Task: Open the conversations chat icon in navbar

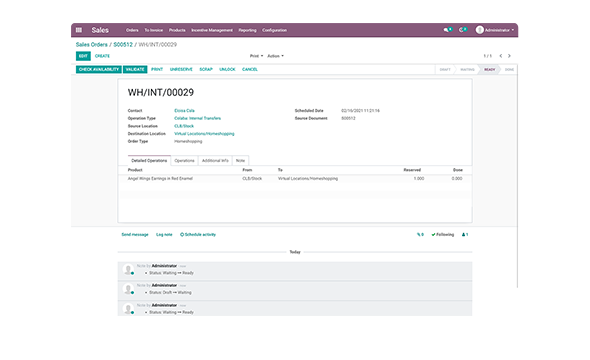Action: 447,30
